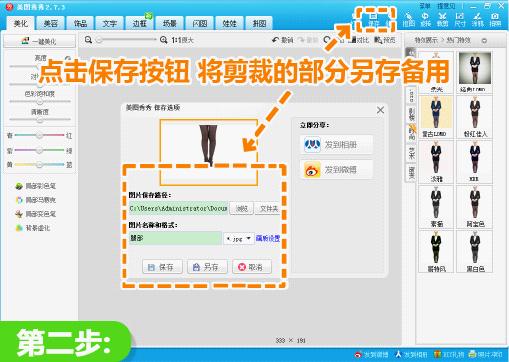Adjust the 紫-绿 color balance slider
This screenshot has width=509, height=362.
tap(39, 150)
